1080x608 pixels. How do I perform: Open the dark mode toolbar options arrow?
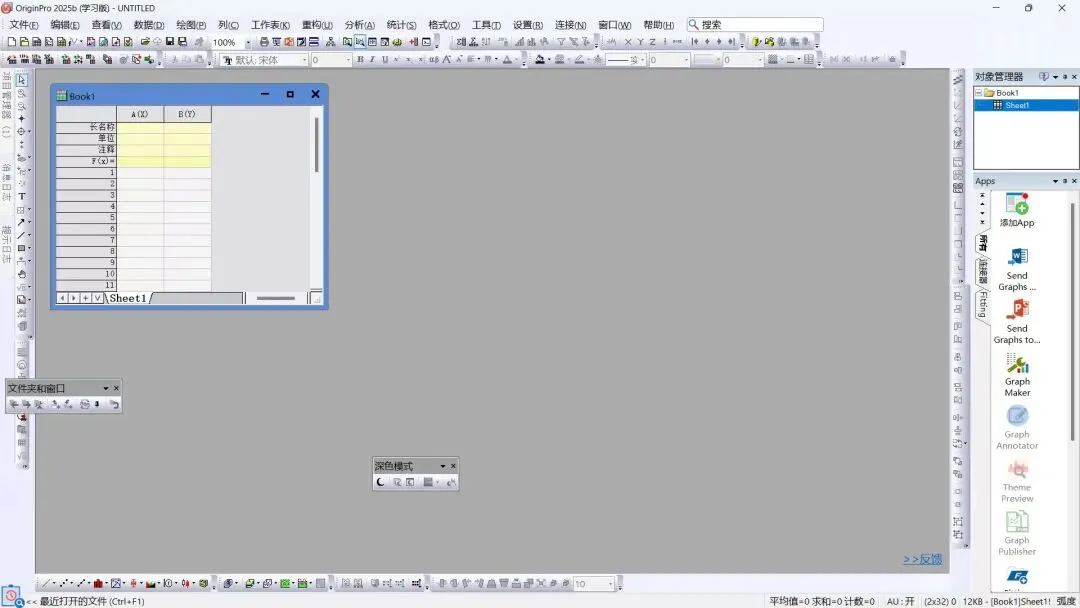click(443, 466)
